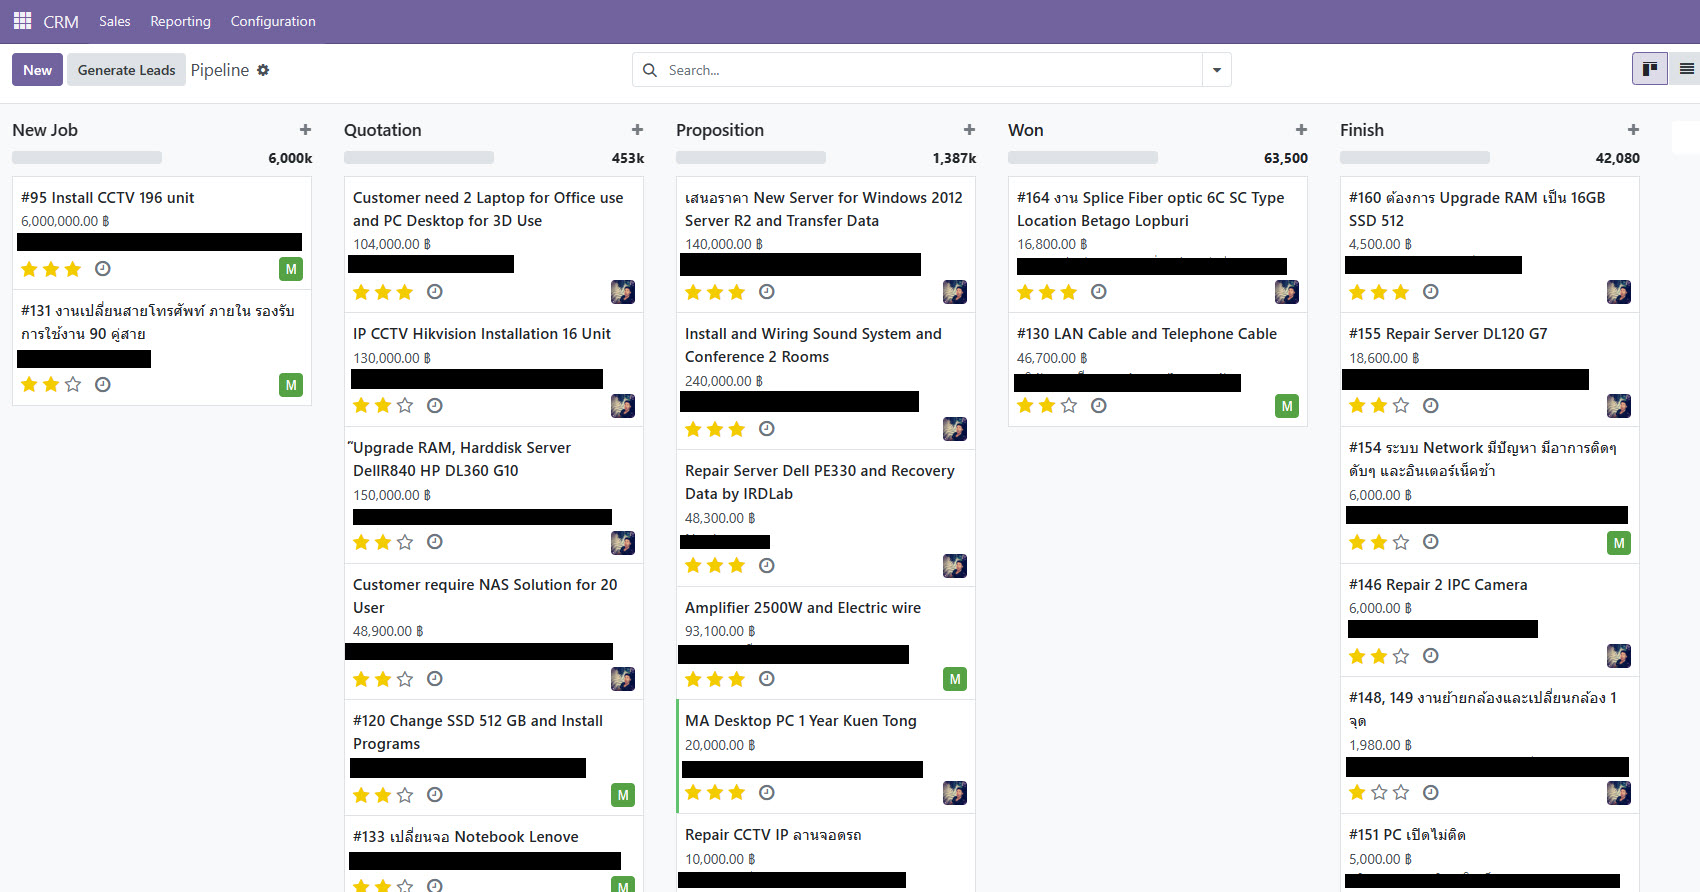Screen dimensions: 1700x892
Task: Switch to list view
Action: coord(1686,69)
